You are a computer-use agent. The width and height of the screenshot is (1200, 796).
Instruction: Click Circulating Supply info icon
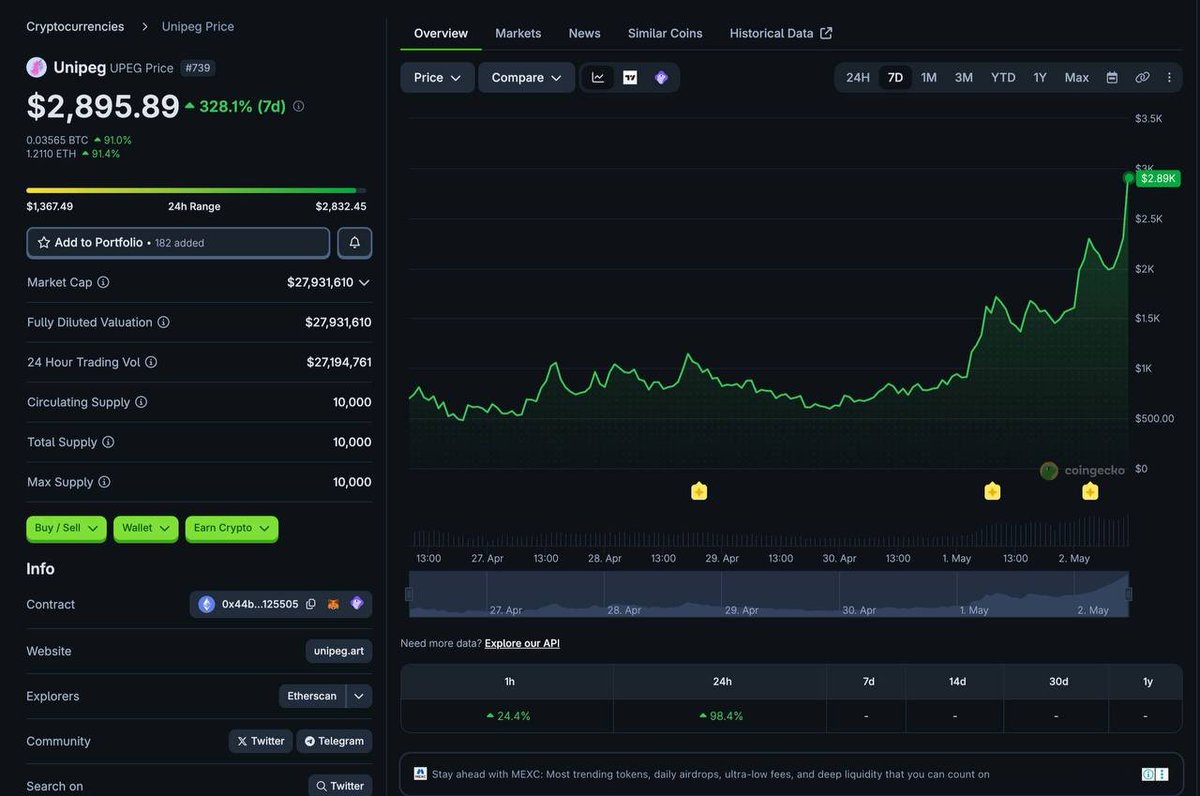pos(141,403)
